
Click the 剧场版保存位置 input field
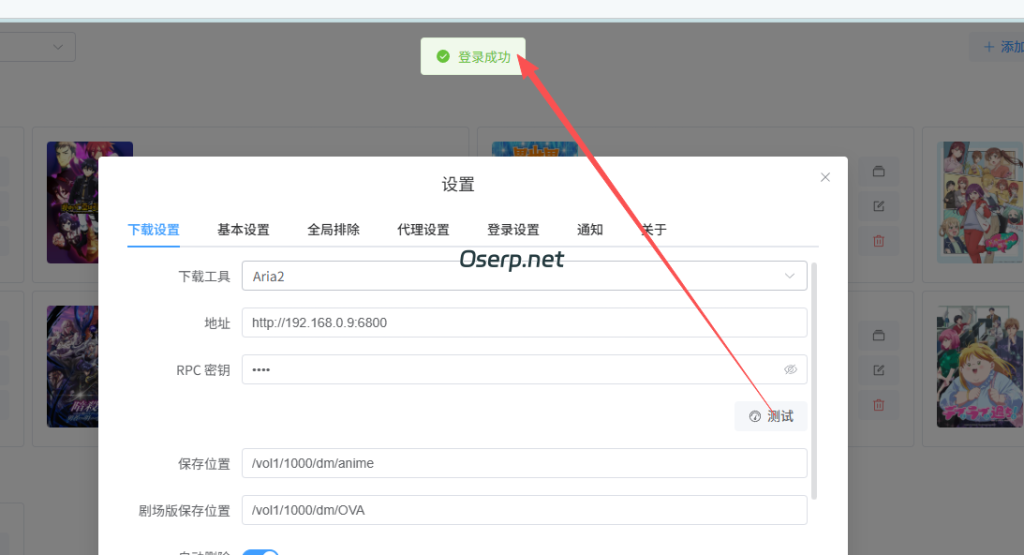(524, 510)
